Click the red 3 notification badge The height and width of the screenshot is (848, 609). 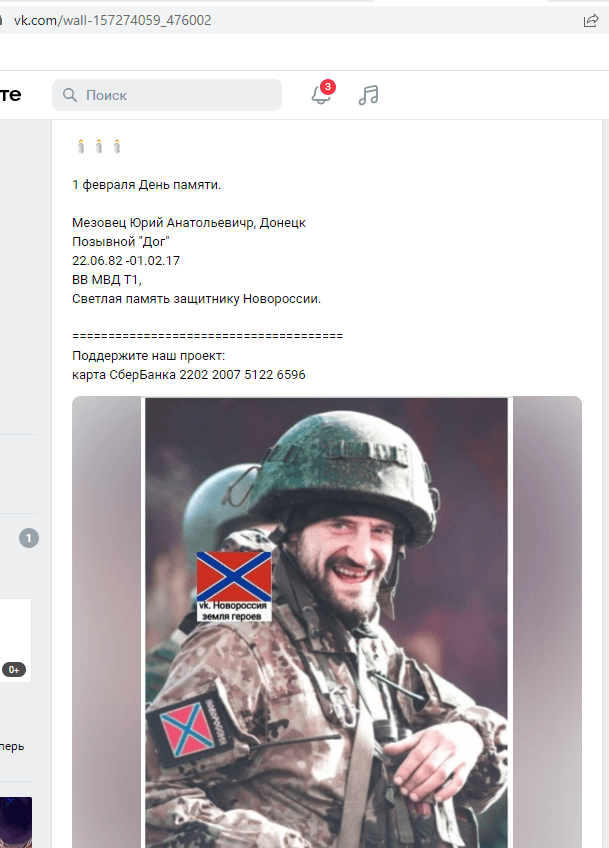point(327,87)
